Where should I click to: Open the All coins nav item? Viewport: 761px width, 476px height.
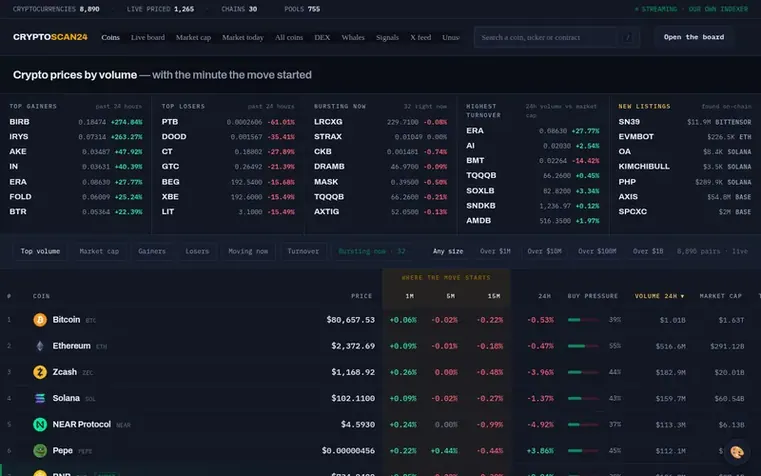coord(289,37)
